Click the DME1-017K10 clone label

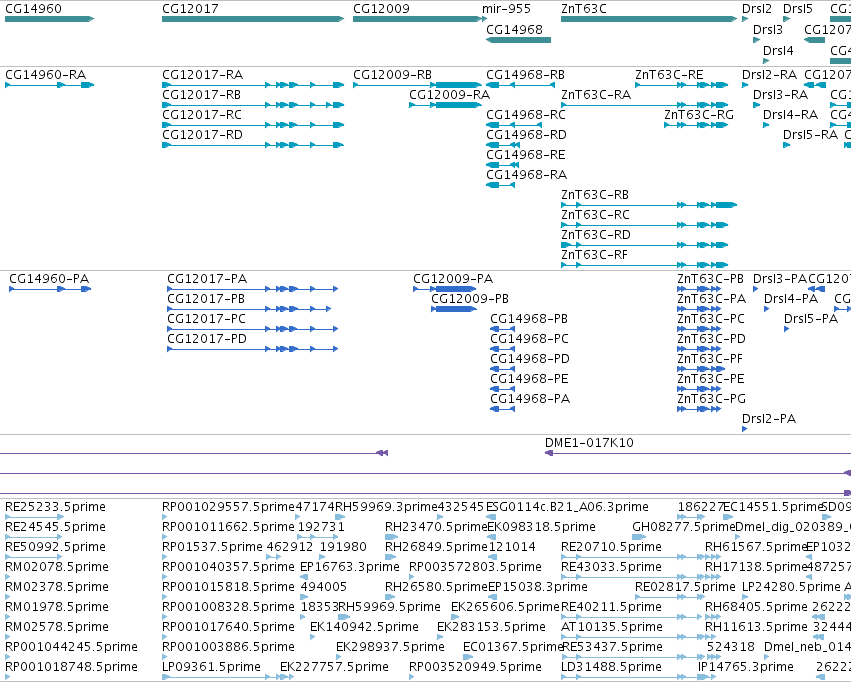(x=589, y=443)
